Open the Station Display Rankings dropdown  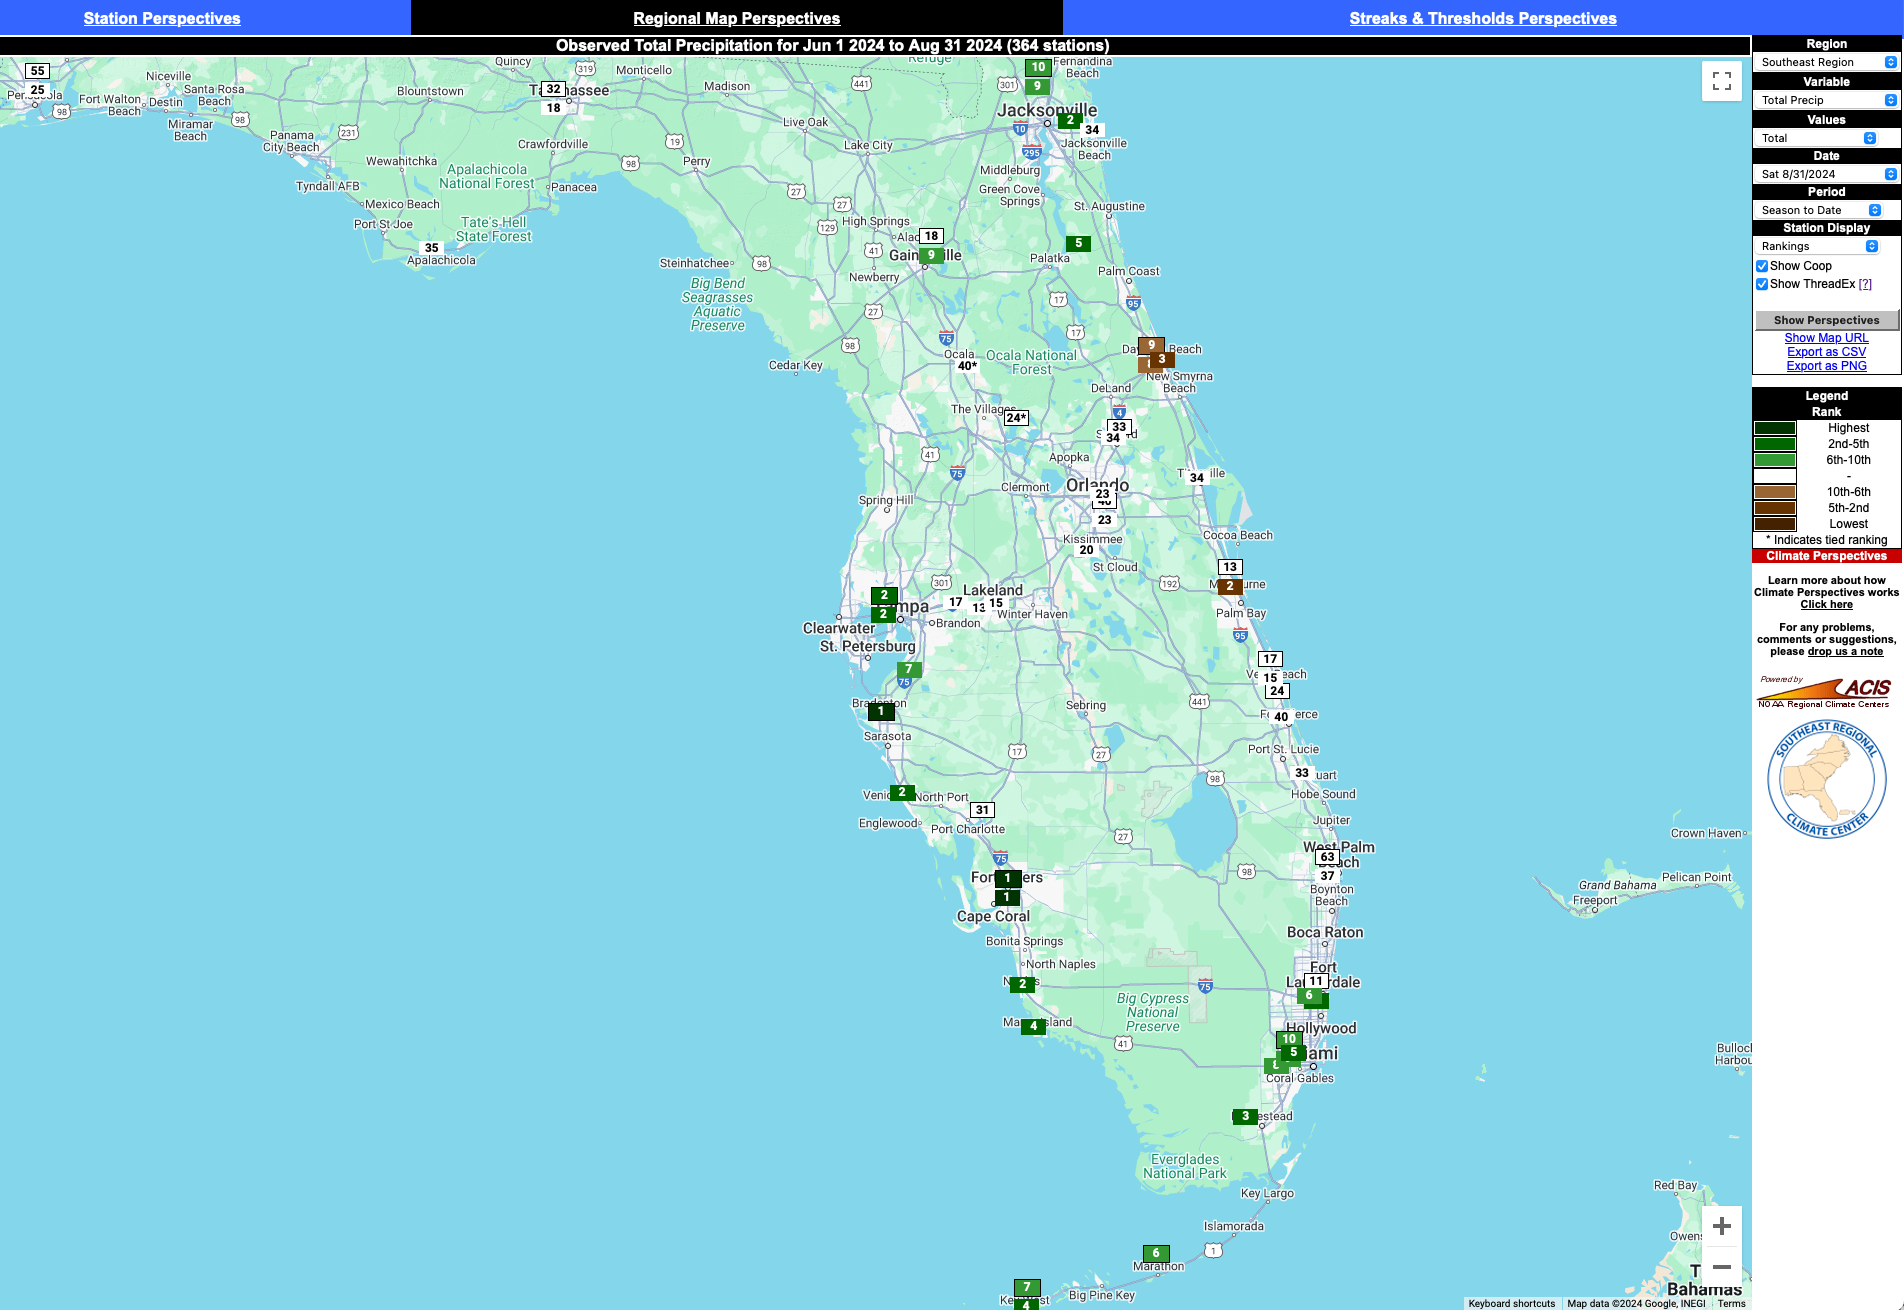[1818, 246]
